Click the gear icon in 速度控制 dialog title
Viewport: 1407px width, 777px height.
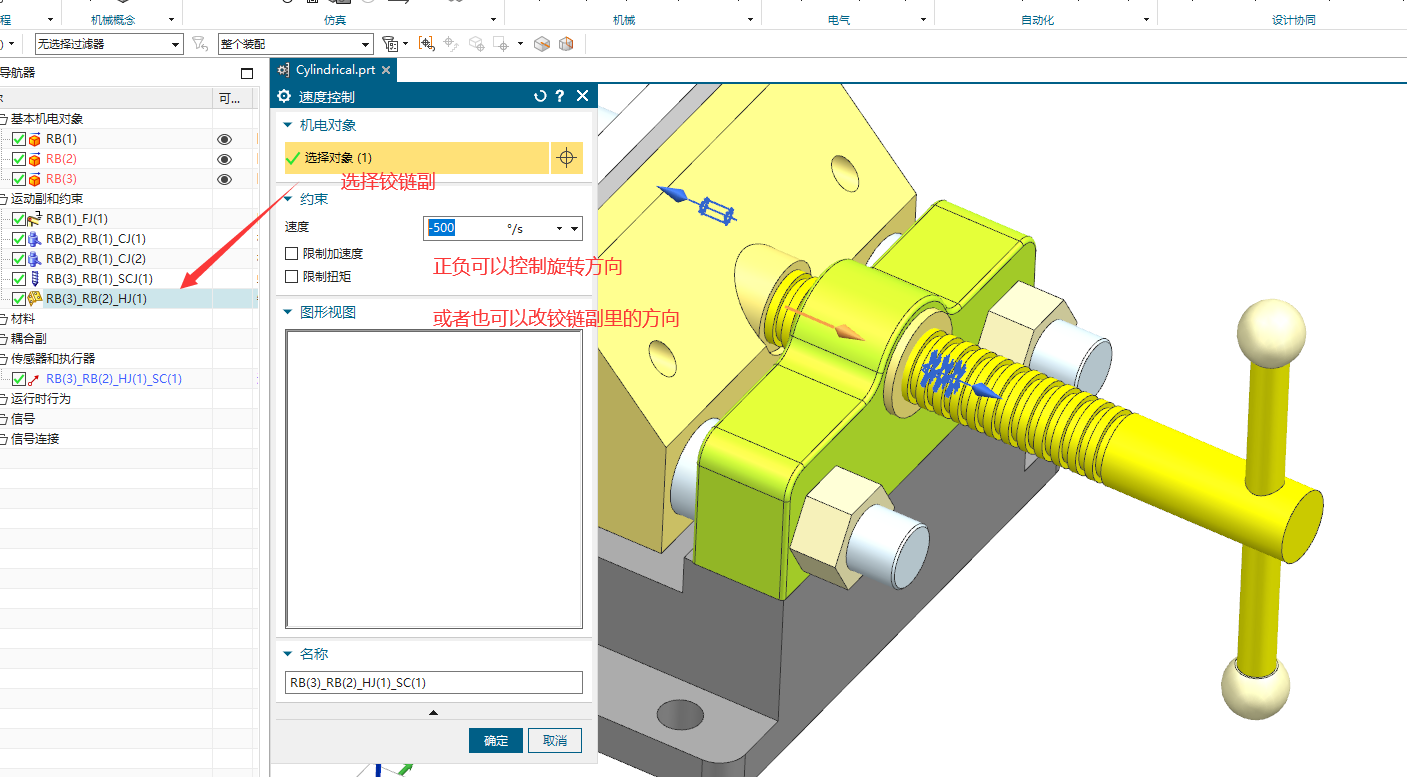284,96
